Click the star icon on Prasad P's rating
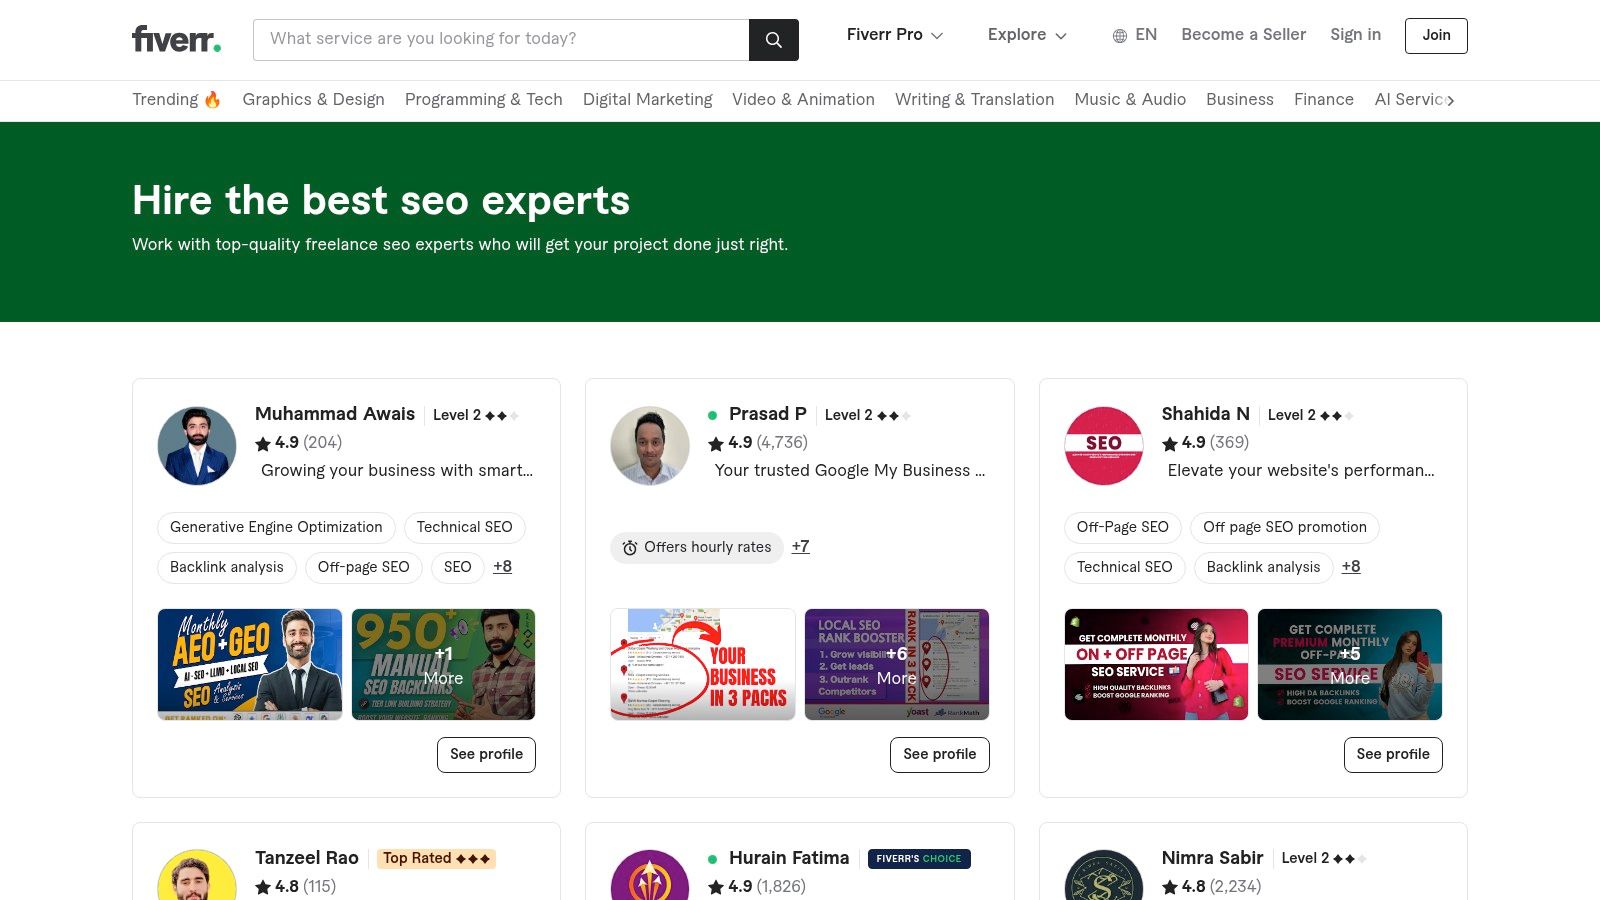This screenshot has height=900, width=1600. click(x=716, y=443)
